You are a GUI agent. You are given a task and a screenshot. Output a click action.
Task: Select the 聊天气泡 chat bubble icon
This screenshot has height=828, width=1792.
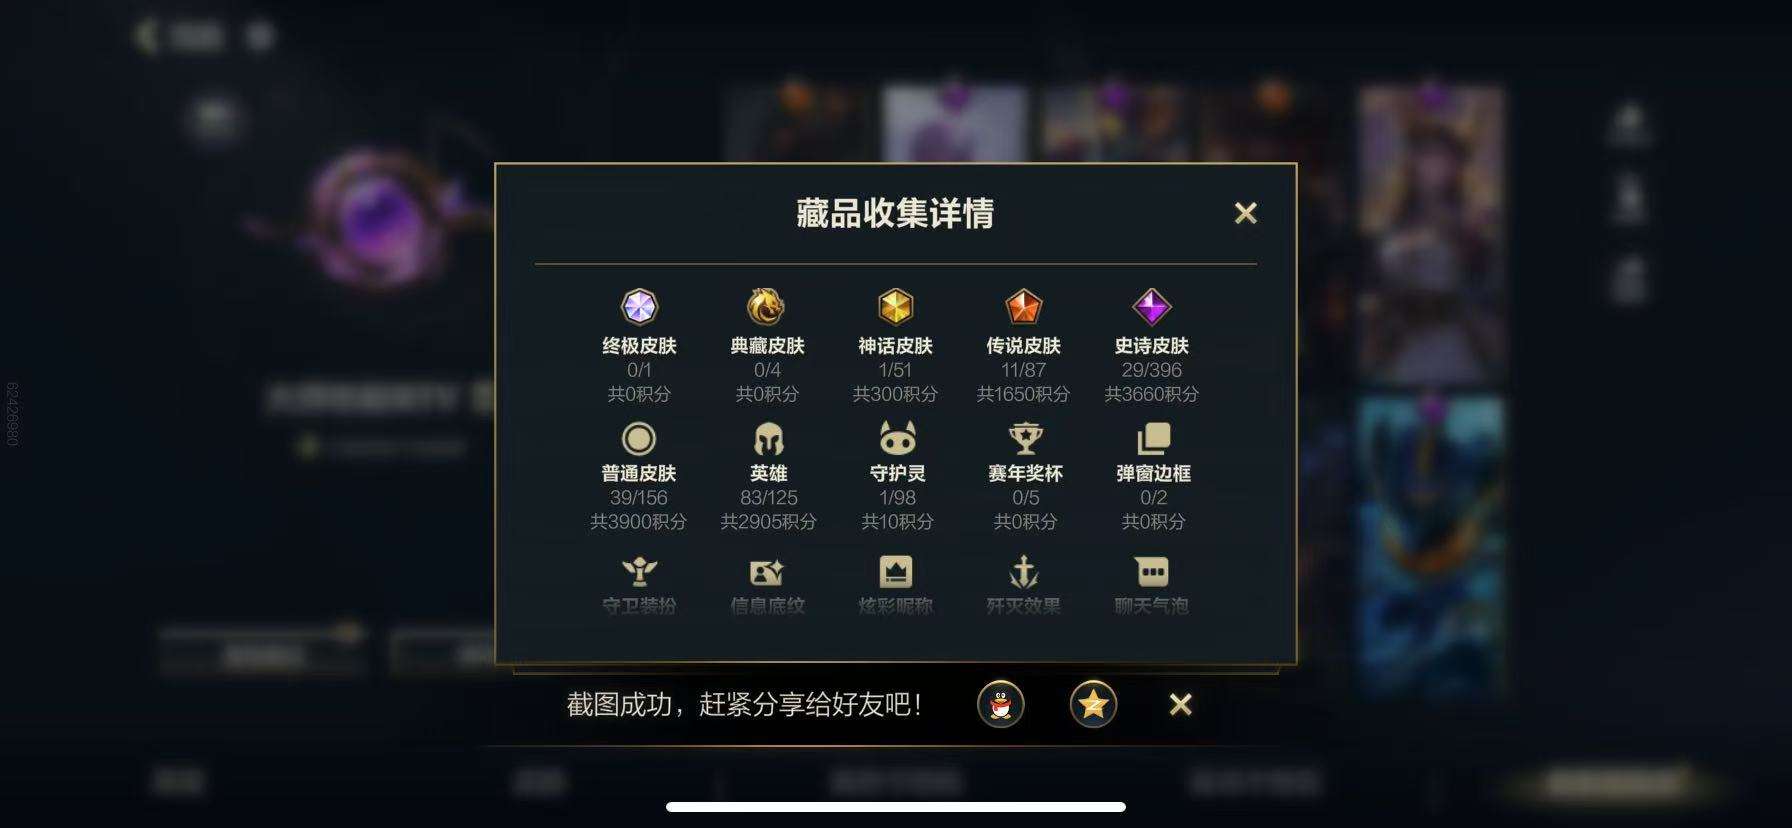(1152, 572)
